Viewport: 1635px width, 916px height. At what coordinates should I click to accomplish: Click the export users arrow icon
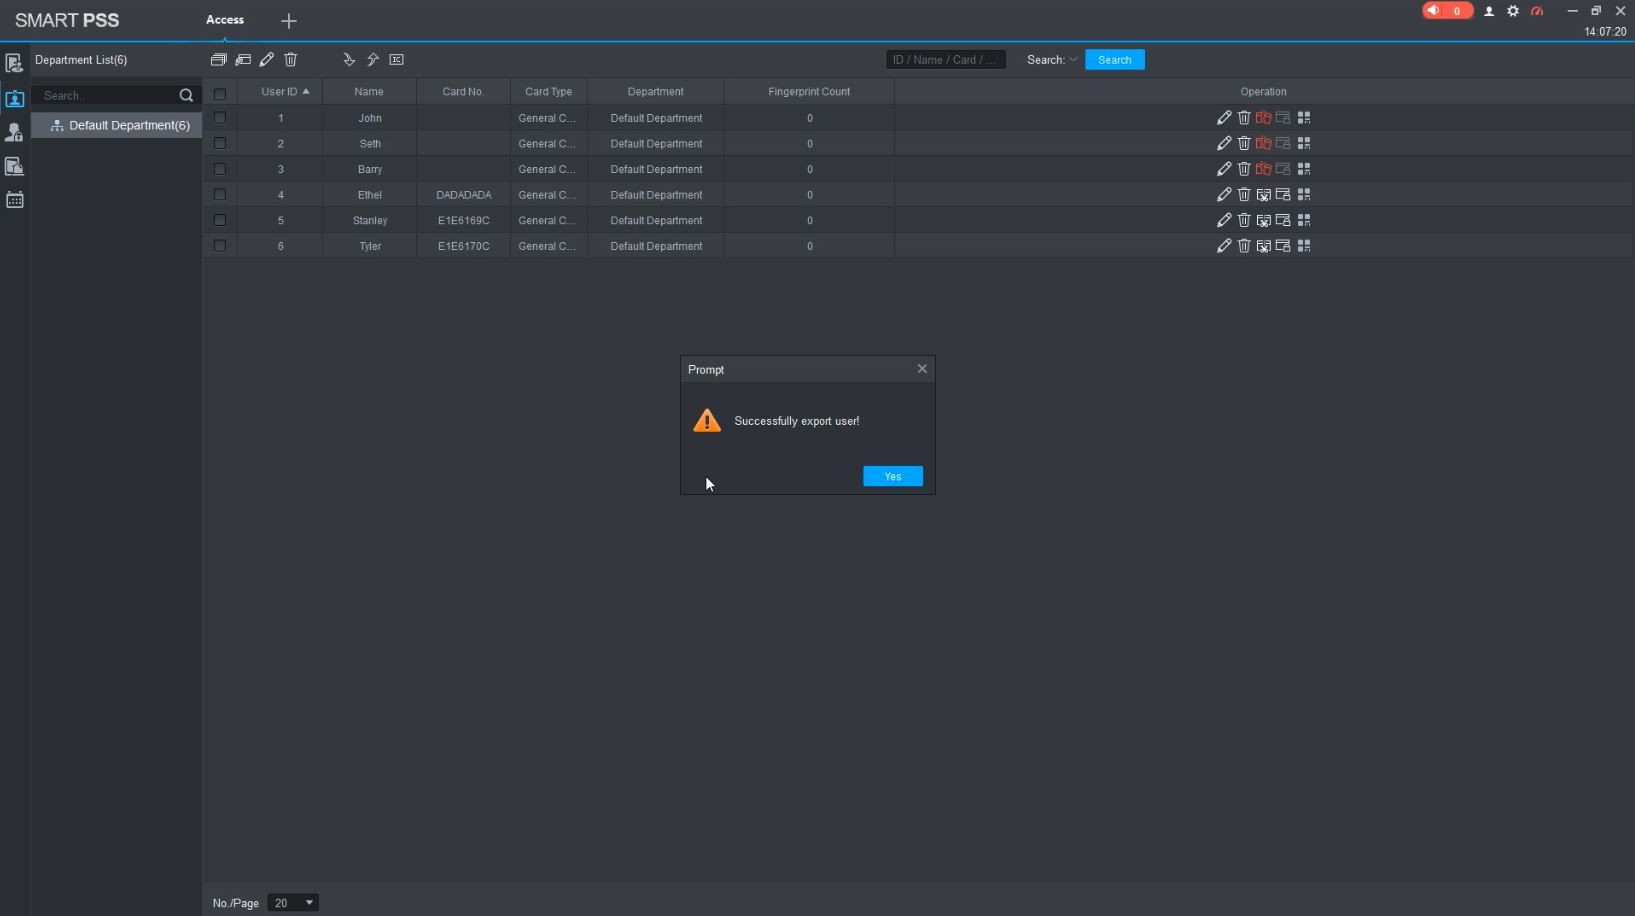point(373,60)
